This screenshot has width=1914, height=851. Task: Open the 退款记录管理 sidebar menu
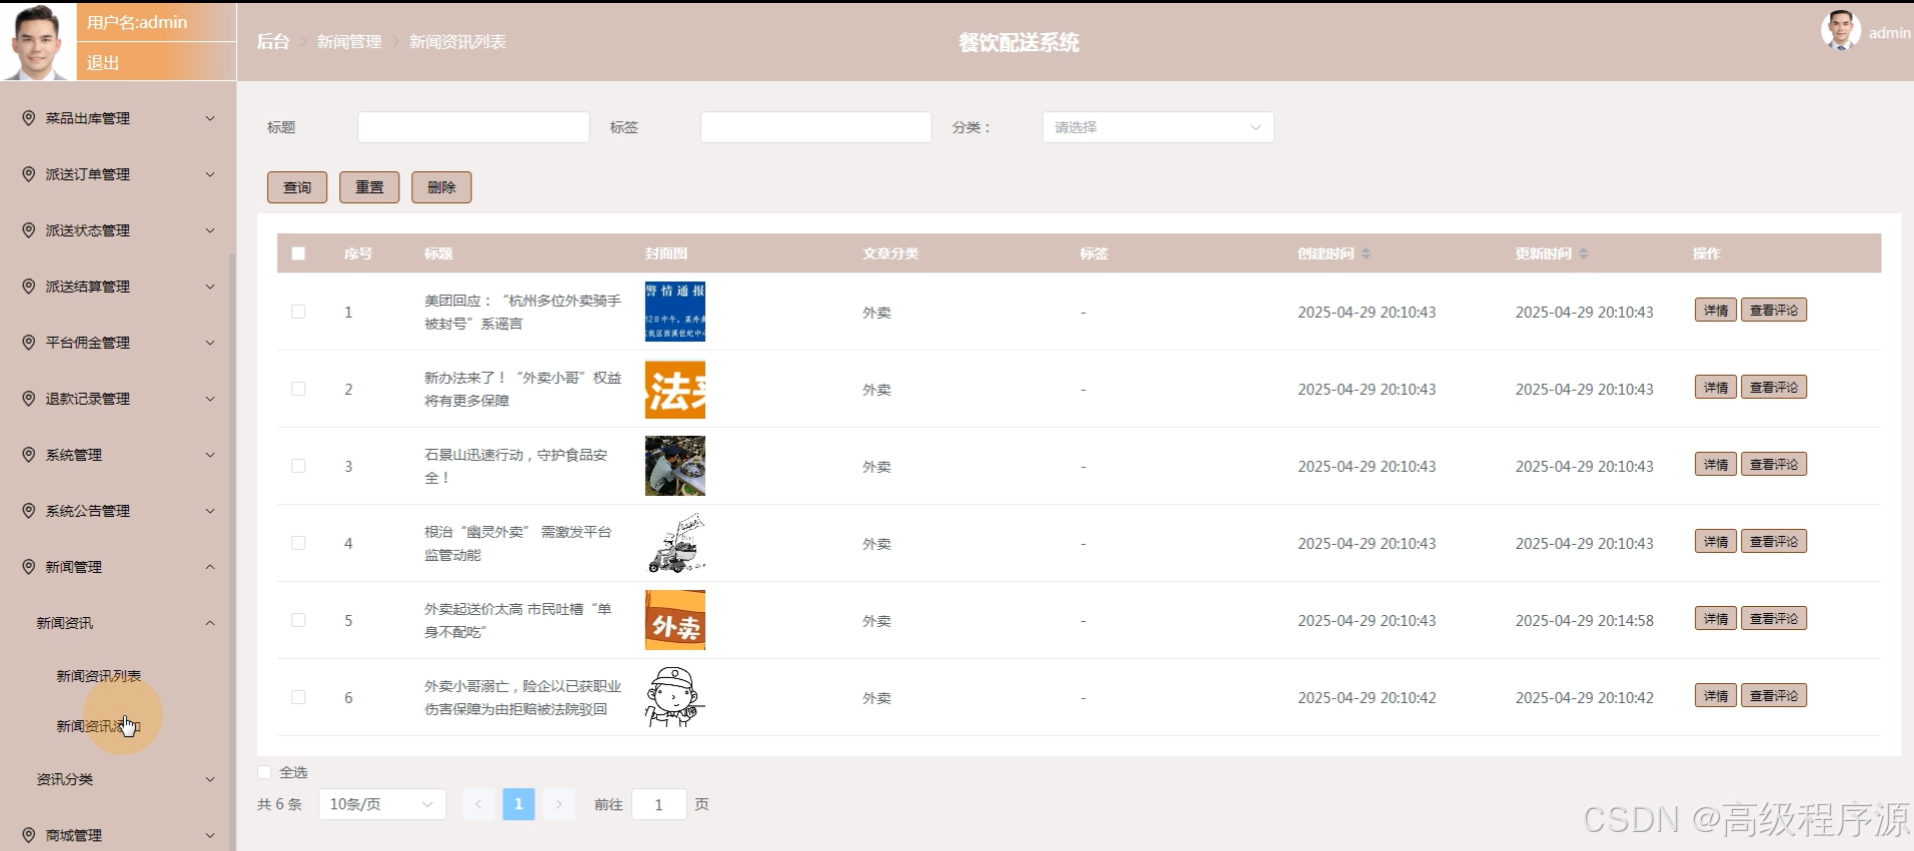coord(117,398)
